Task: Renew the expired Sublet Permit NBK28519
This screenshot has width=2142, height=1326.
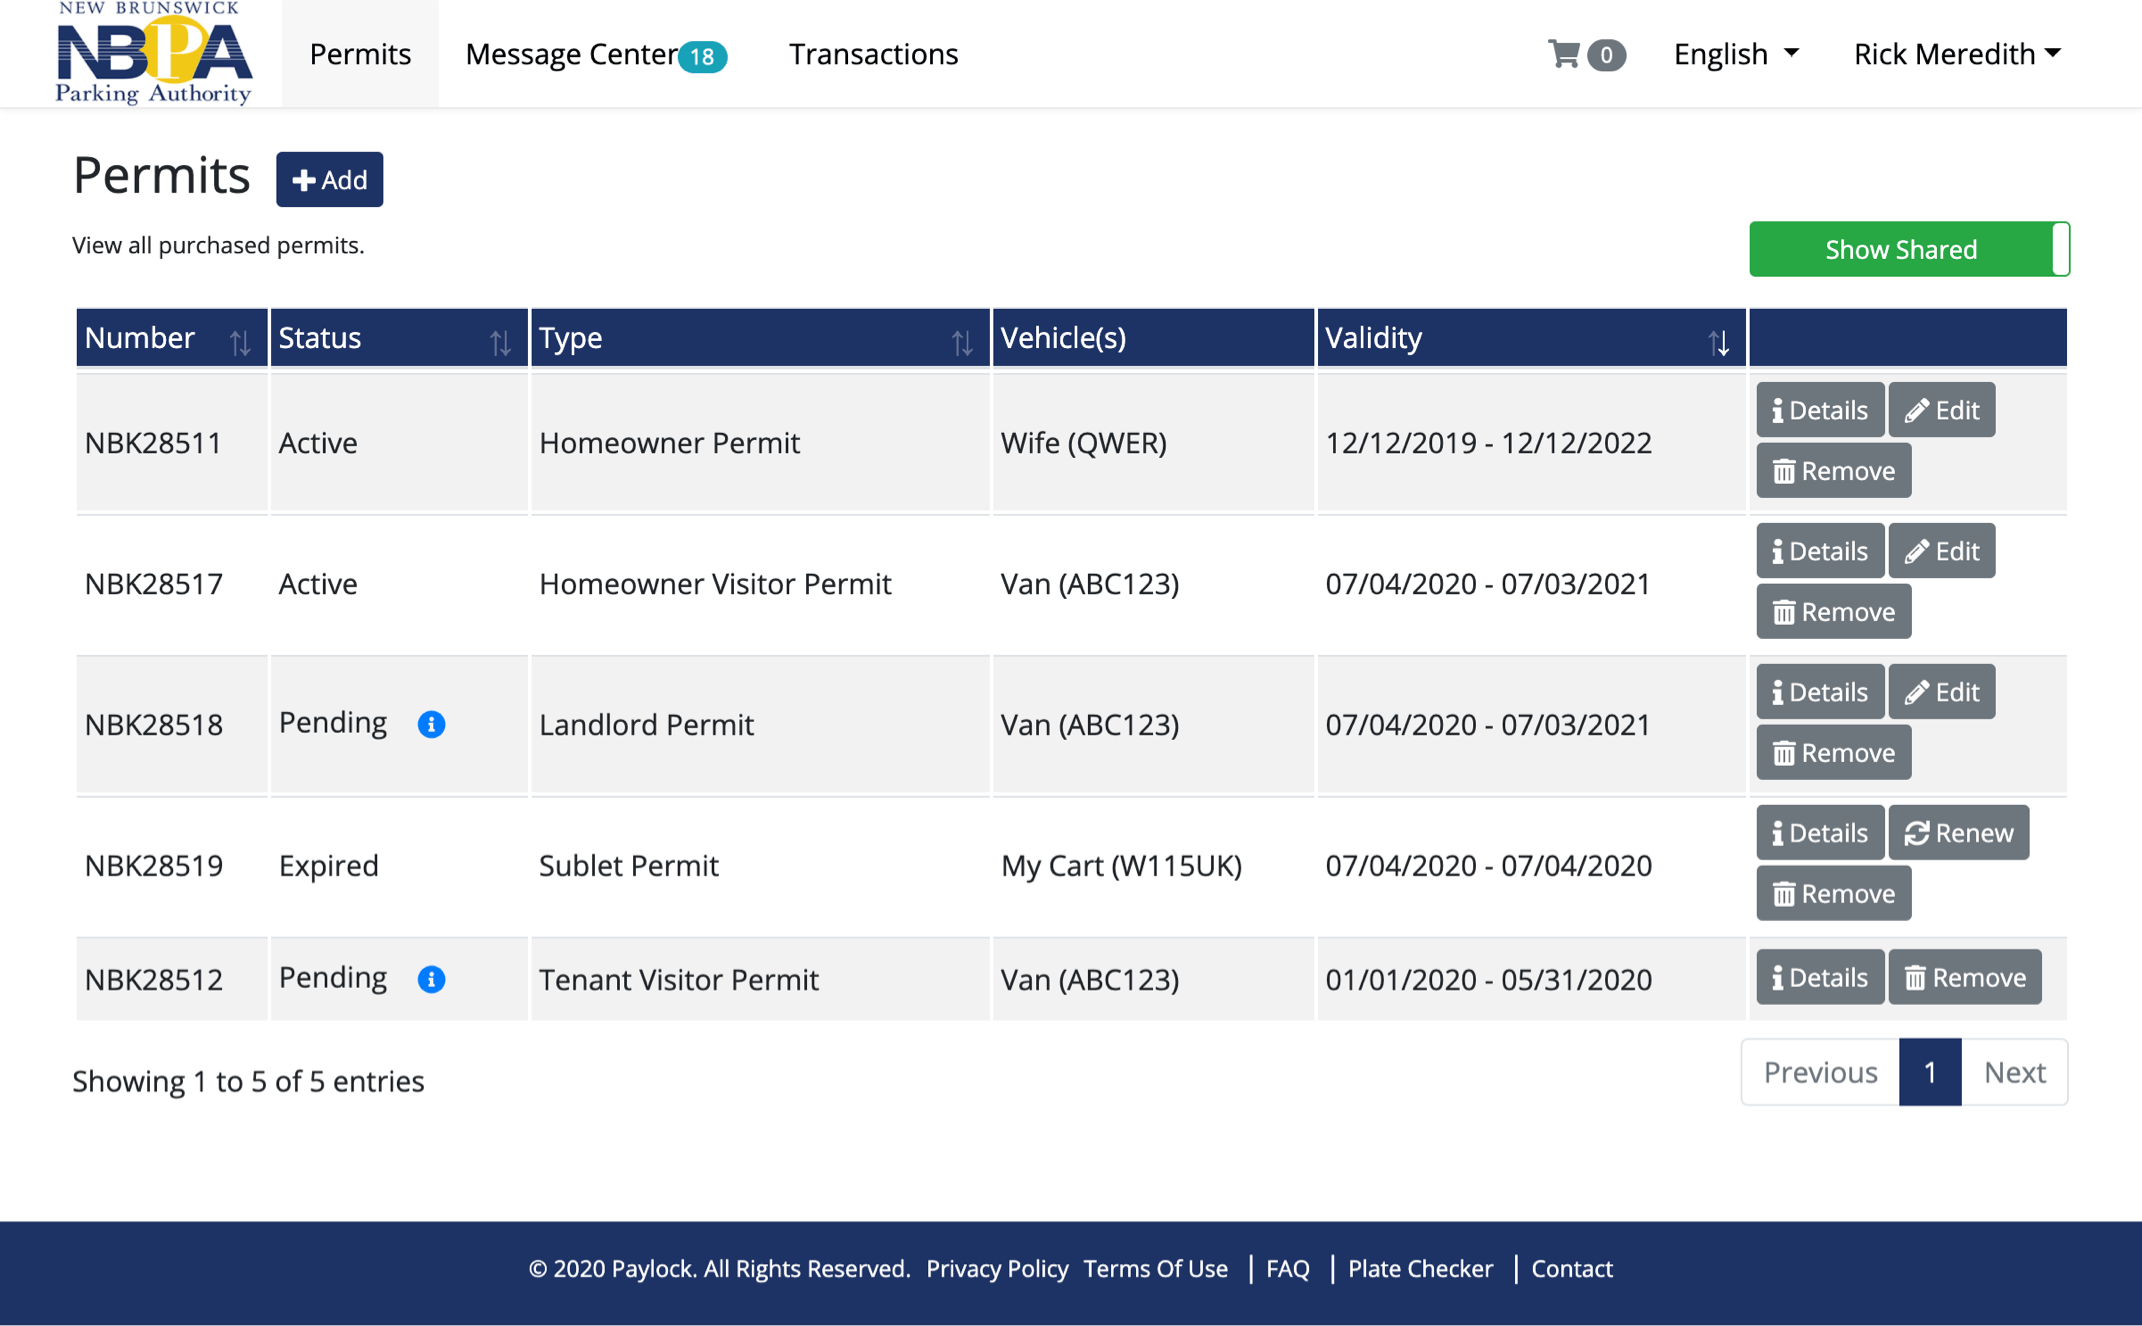Action: 1958,833
